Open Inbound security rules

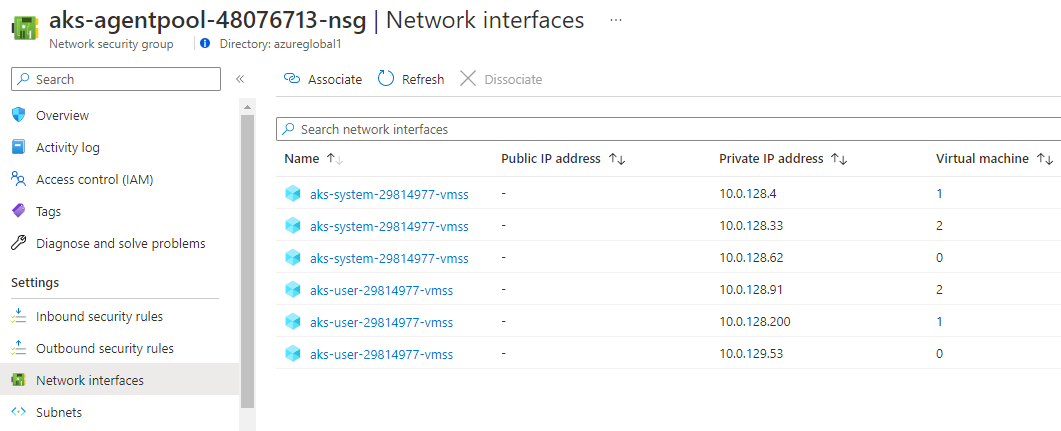[99, 316]
